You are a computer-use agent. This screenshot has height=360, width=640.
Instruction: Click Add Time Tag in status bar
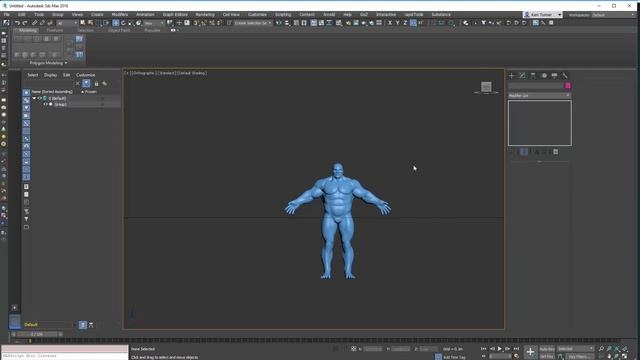coord(454,357)
